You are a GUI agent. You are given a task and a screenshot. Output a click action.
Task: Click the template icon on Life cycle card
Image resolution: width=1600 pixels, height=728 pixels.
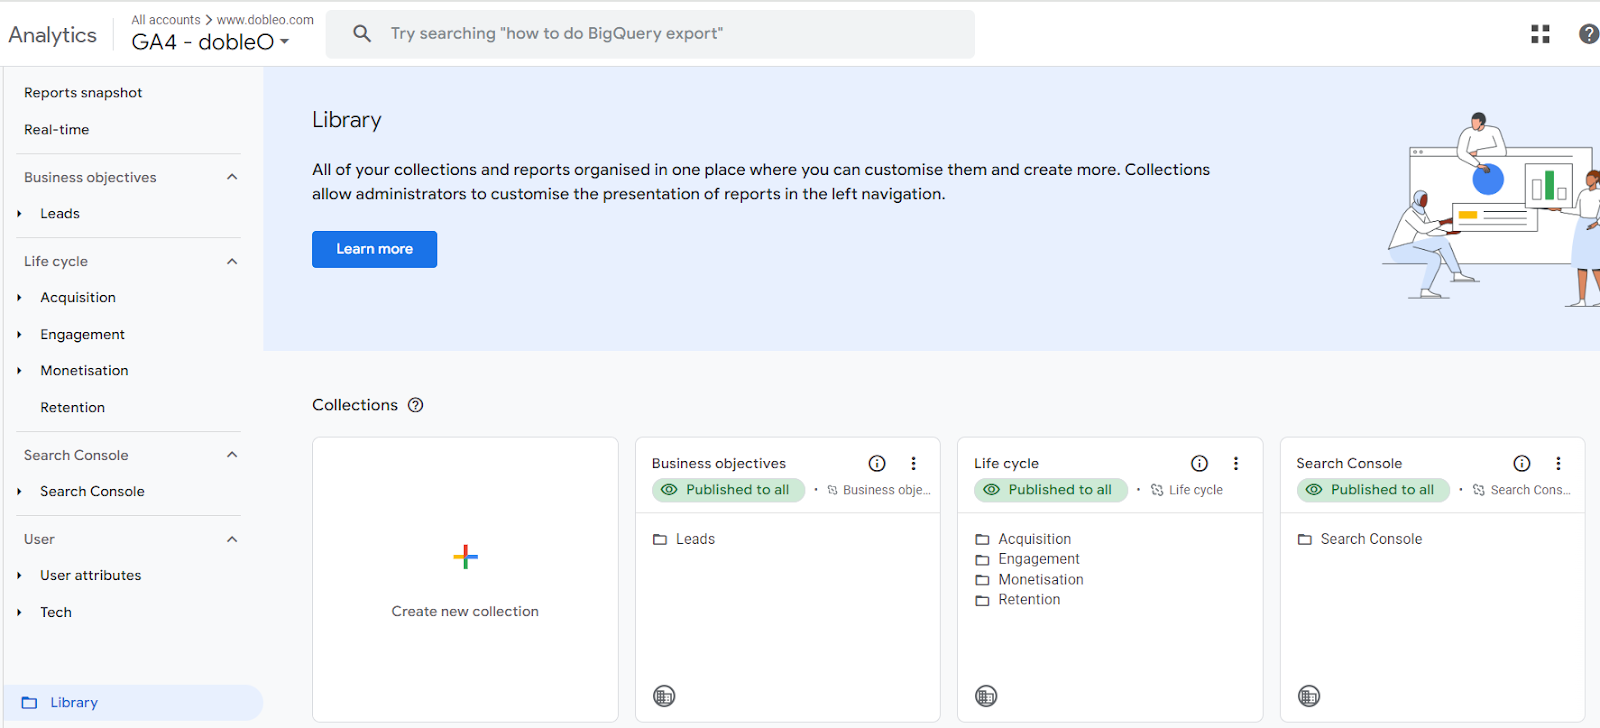pos(986,696)
